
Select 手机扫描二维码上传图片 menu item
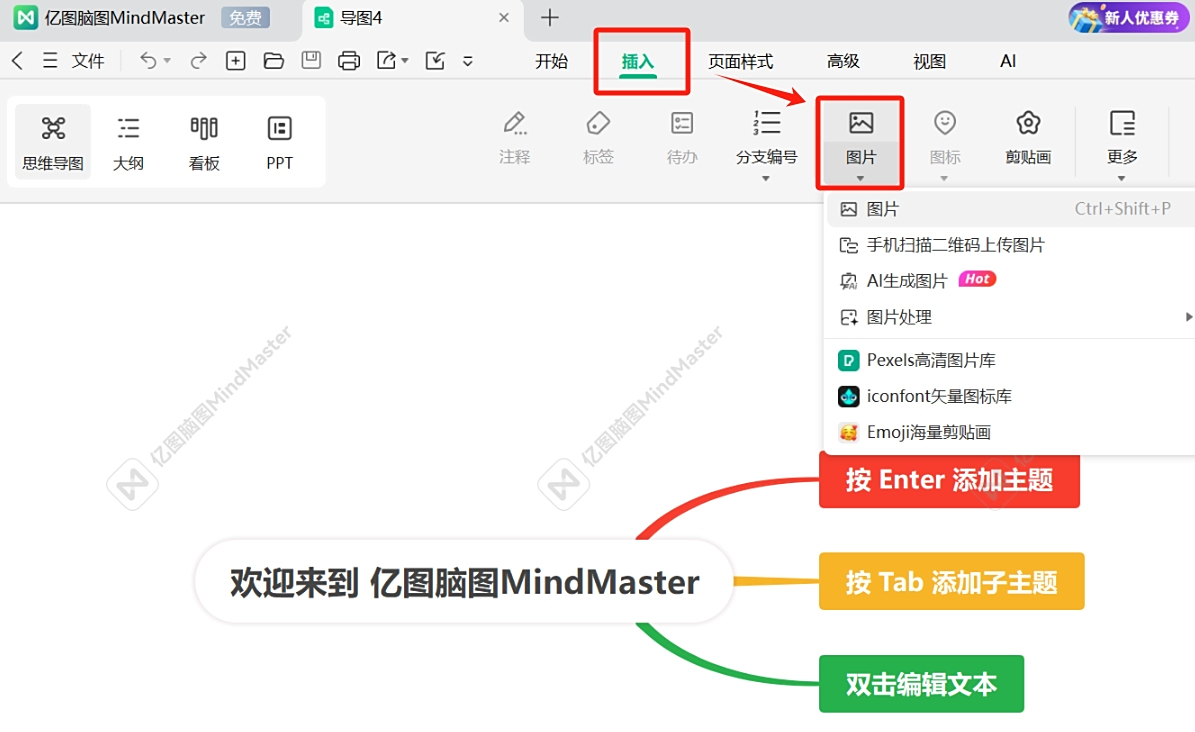pos(1011,245)
